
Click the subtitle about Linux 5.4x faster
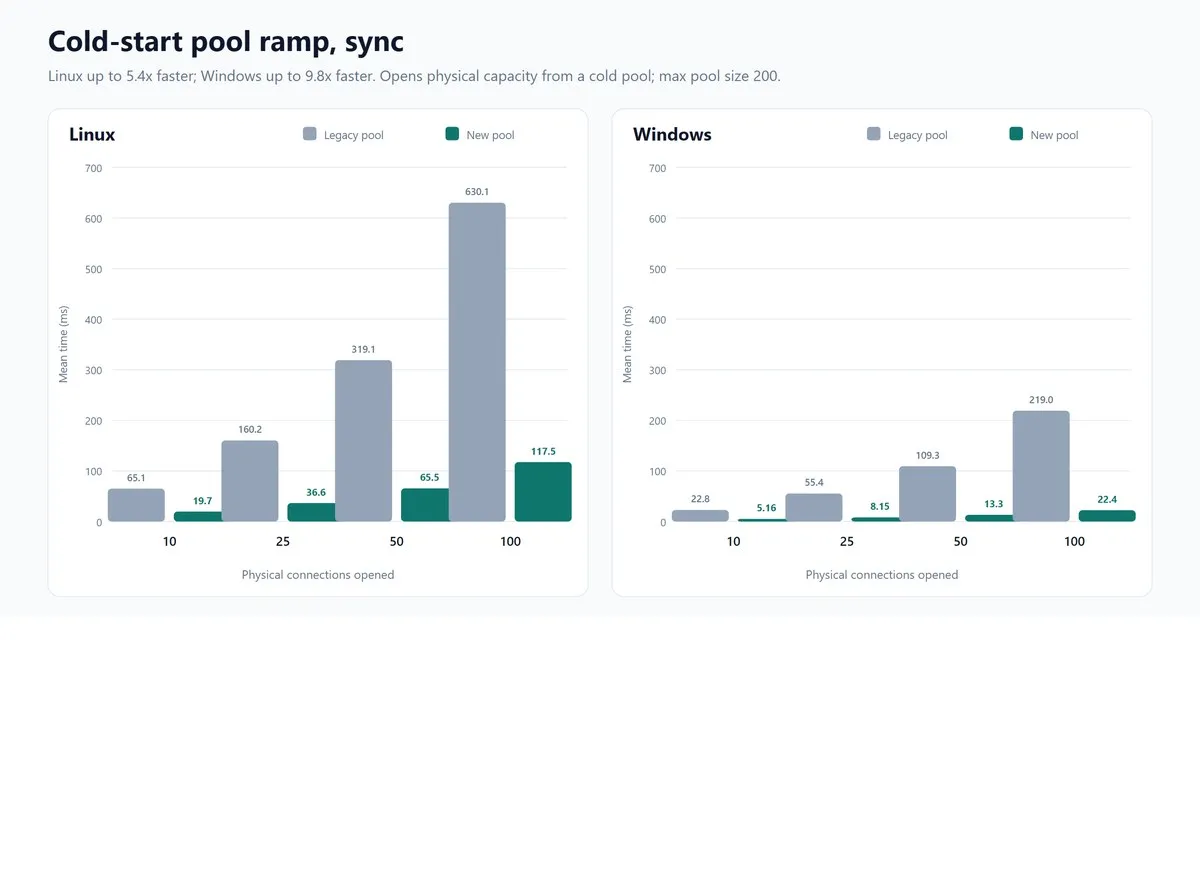(x=414, y=76)
